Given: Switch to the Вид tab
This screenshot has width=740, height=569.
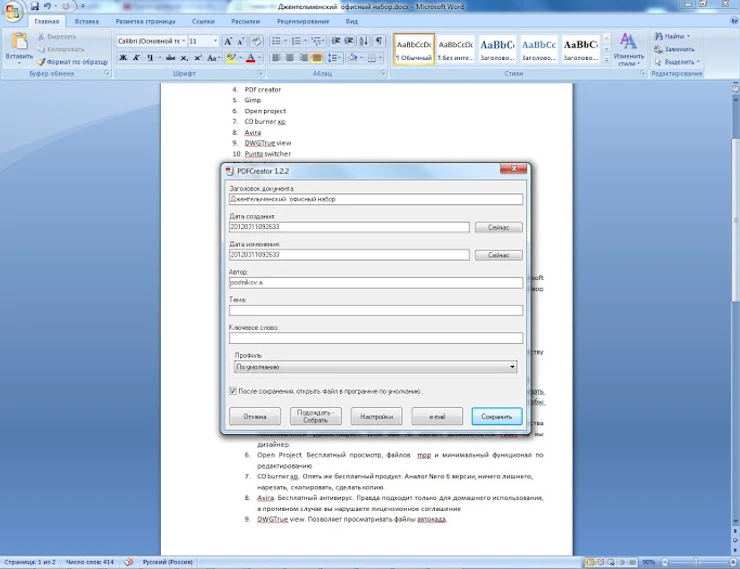Looking at the screenshot, I should [352, 21].
